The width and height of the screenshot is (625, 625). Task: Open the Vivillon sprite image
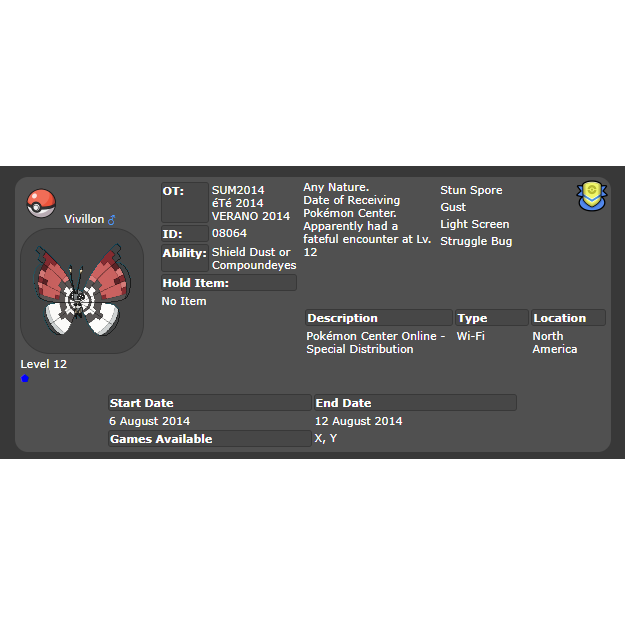[x=82, y=291]
